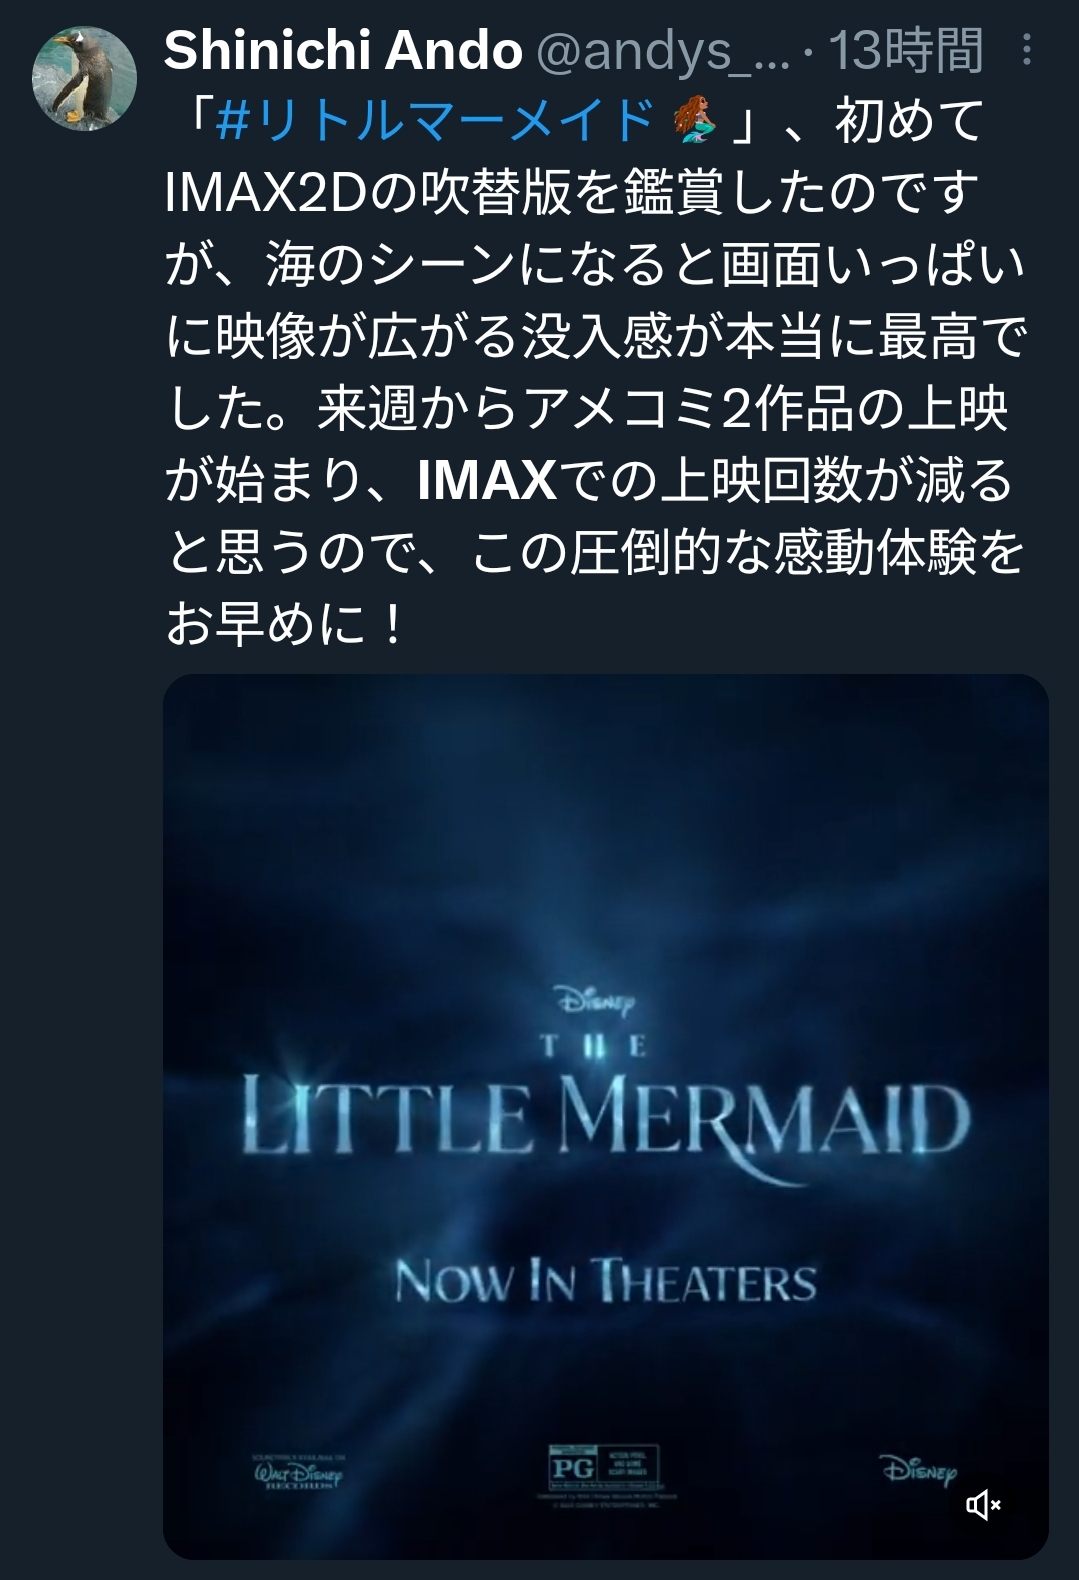Tap the Disney logo above THE title

tap(595, 1001)
